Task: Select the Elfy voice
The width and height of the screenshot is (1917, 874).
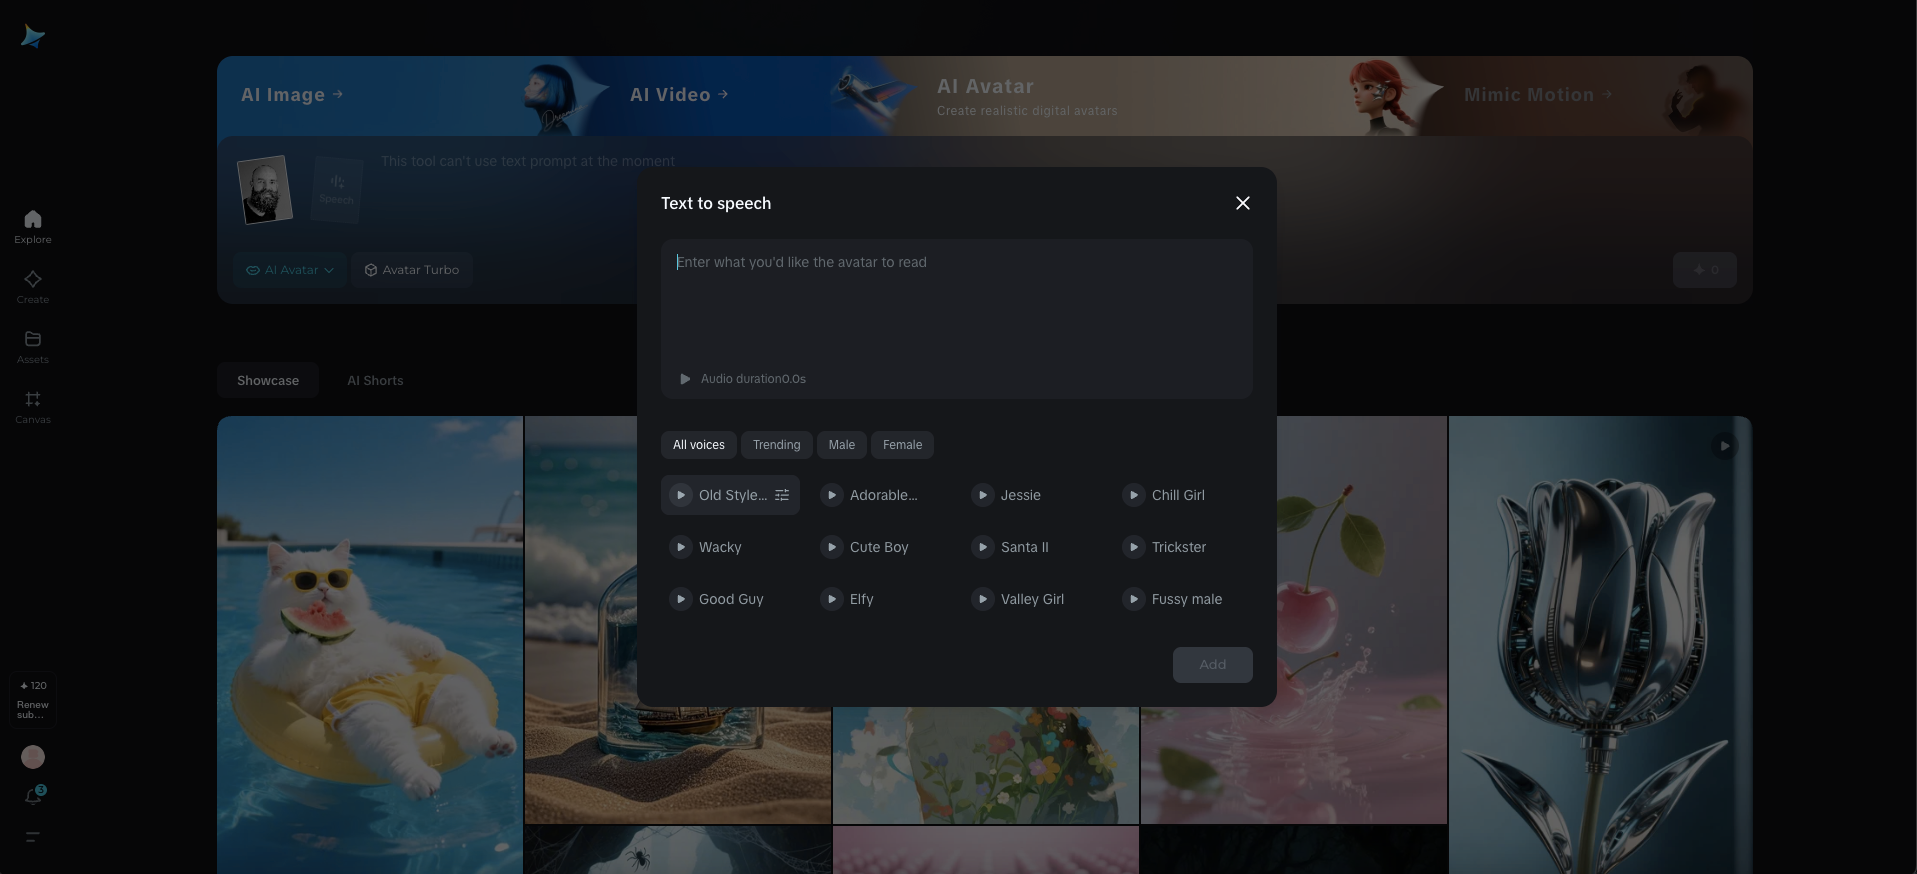Action: point(881,599)
